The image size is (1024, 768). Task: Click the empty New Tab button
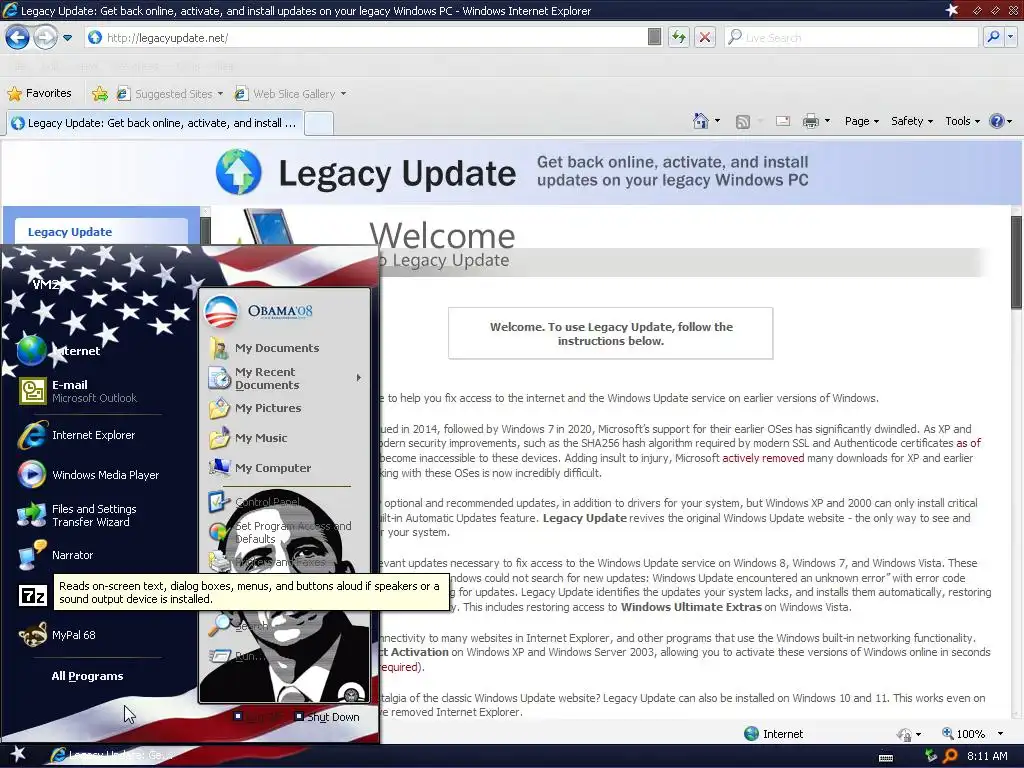pos(319,123)
